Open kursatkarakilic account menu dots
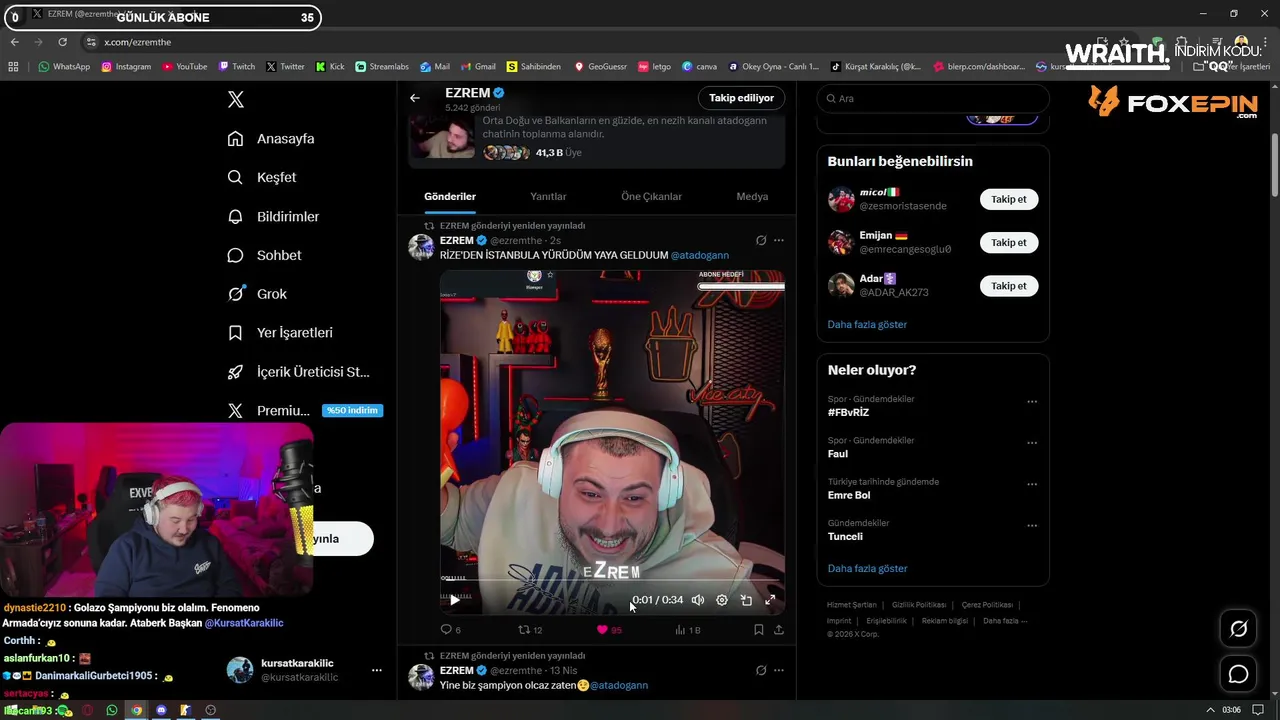Image resolution: width=1280 pixels, height=720 pixels. click(377, 670)
